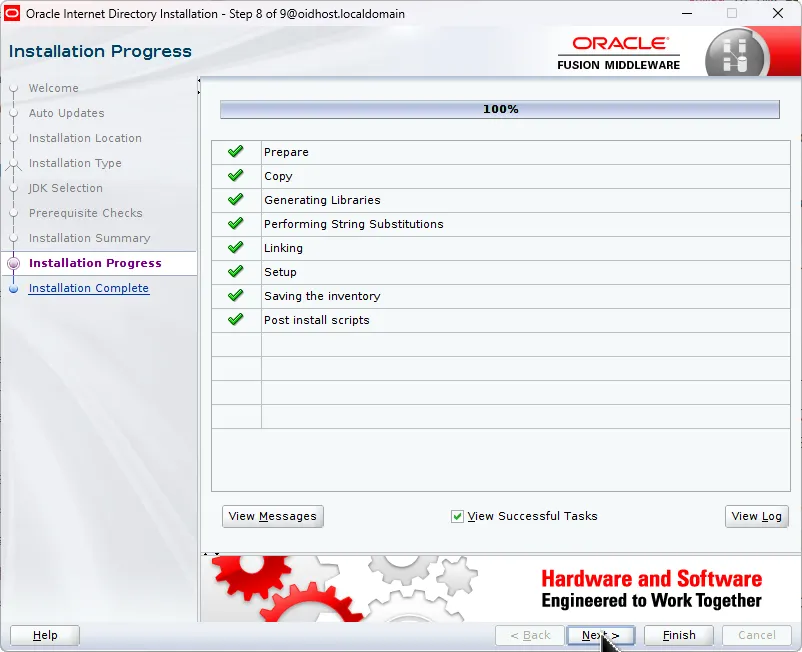Click the green checkmark beside Prepare
Screen dimensions: 802x652
236,151
